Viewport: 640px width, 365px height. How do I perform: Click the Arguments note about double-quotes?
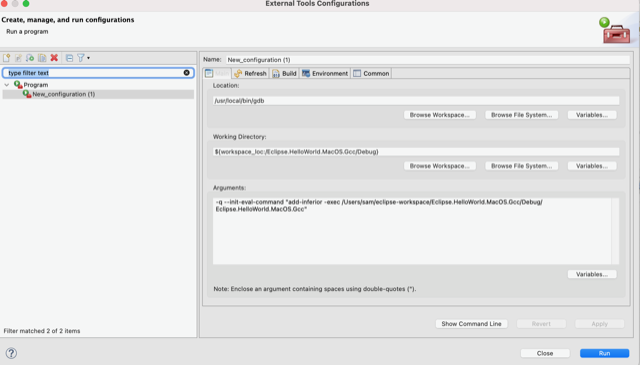click(315, 289)
